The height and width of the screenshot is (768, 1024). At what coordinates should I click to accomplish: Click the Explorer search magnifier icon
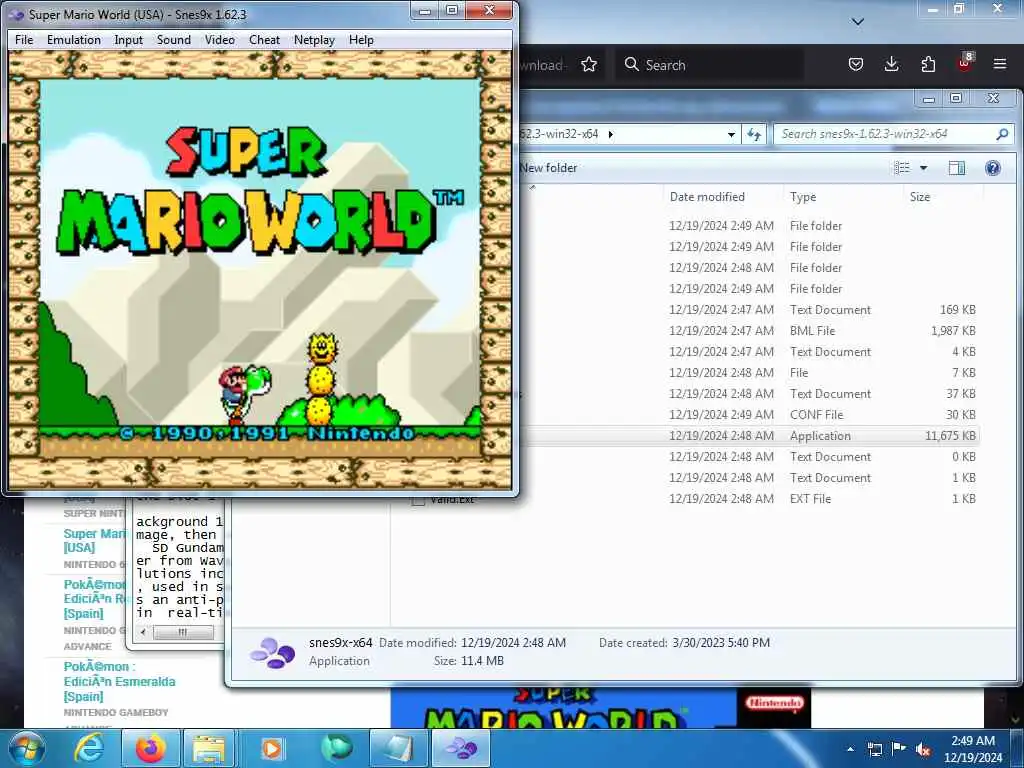click(1002, 134)
